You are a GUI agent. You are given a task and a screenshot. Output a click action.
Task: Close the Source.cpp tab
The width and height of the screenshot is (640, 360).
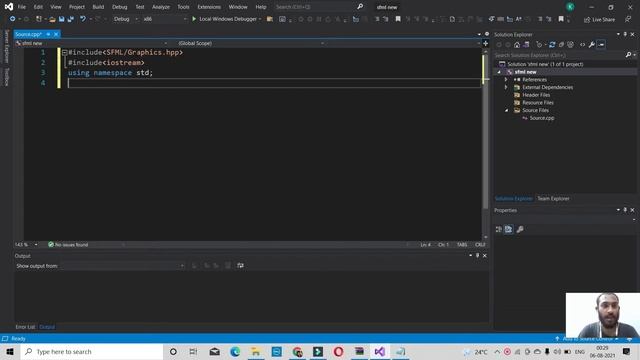tap(56, 34)
